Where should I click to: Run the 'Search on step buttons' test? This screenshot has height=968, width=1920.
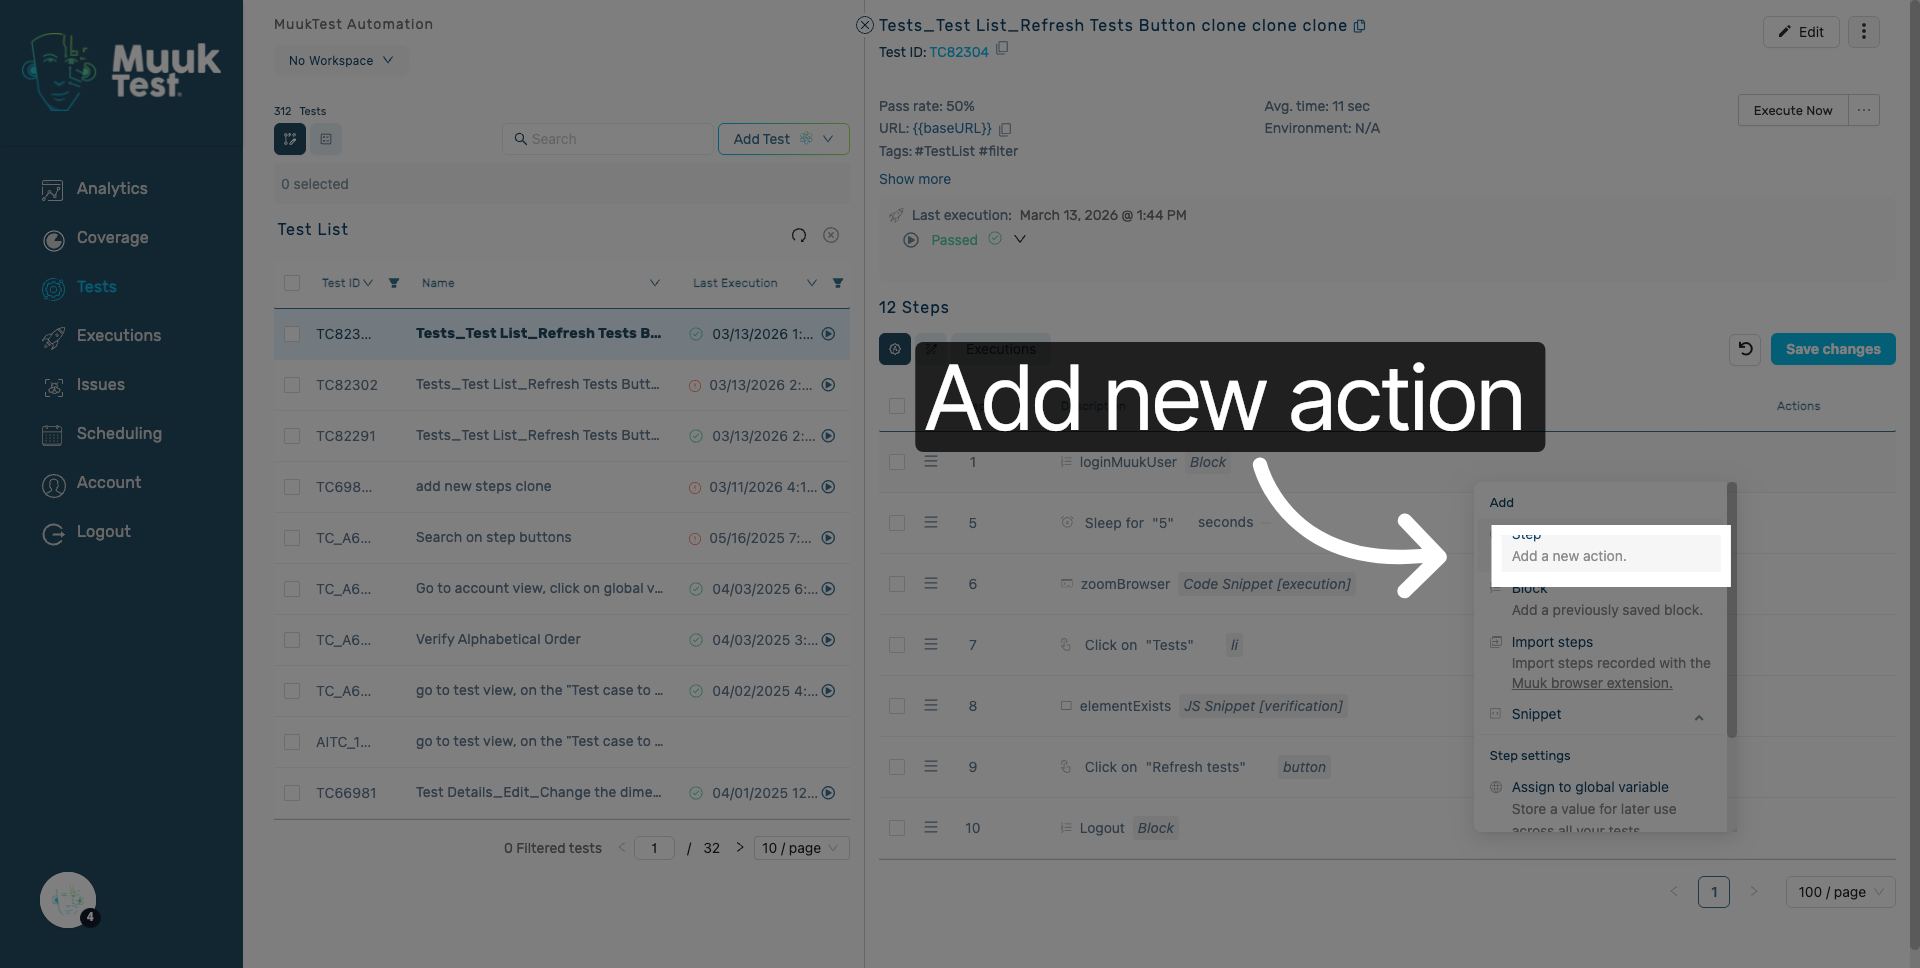pyautogui.click(x=828, y=538)
